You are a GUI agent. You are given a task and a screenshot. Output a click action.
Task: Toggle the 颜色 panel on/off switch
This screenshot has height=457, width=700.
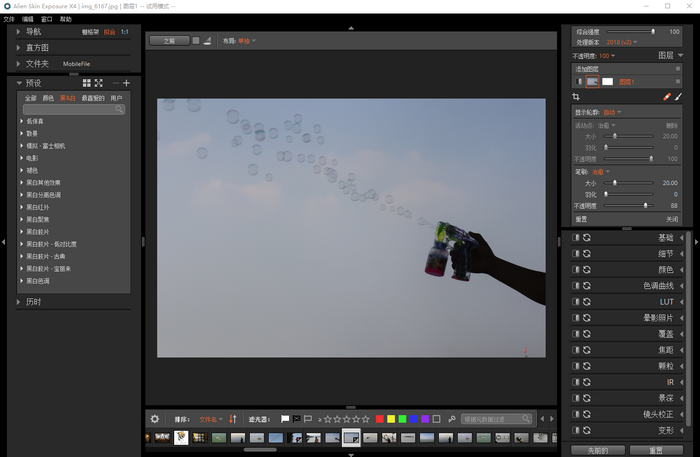click(x=576, y=270)
